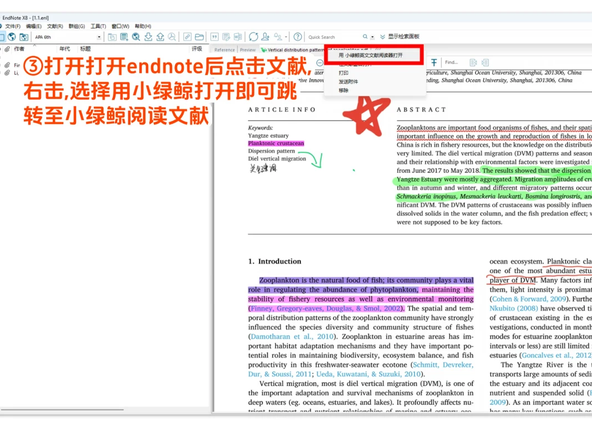Open the 窗口(W) menu
The width and height of the screenshot is (592, 430).
[120, 26]
